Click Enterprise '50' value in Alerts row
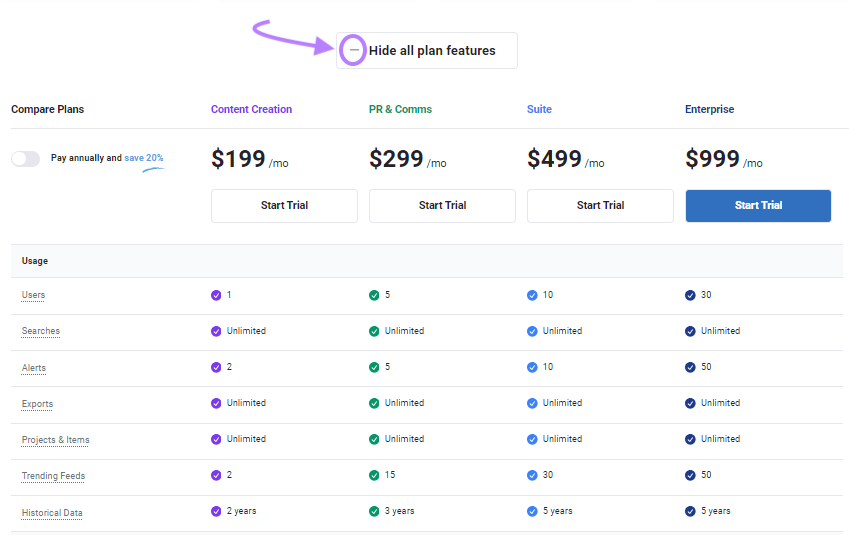 point(706,367)
